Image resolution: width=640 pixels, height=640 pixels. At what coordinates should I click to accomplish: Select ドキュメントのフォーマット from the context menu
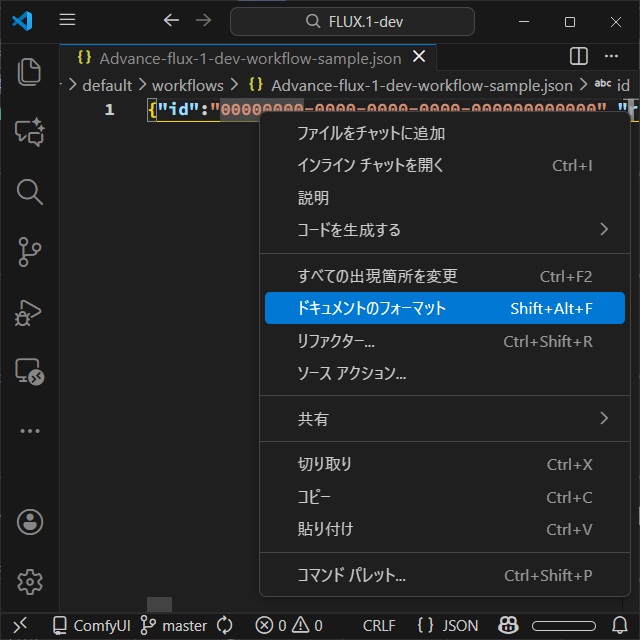pyautogui.click(x=445, y=308)
